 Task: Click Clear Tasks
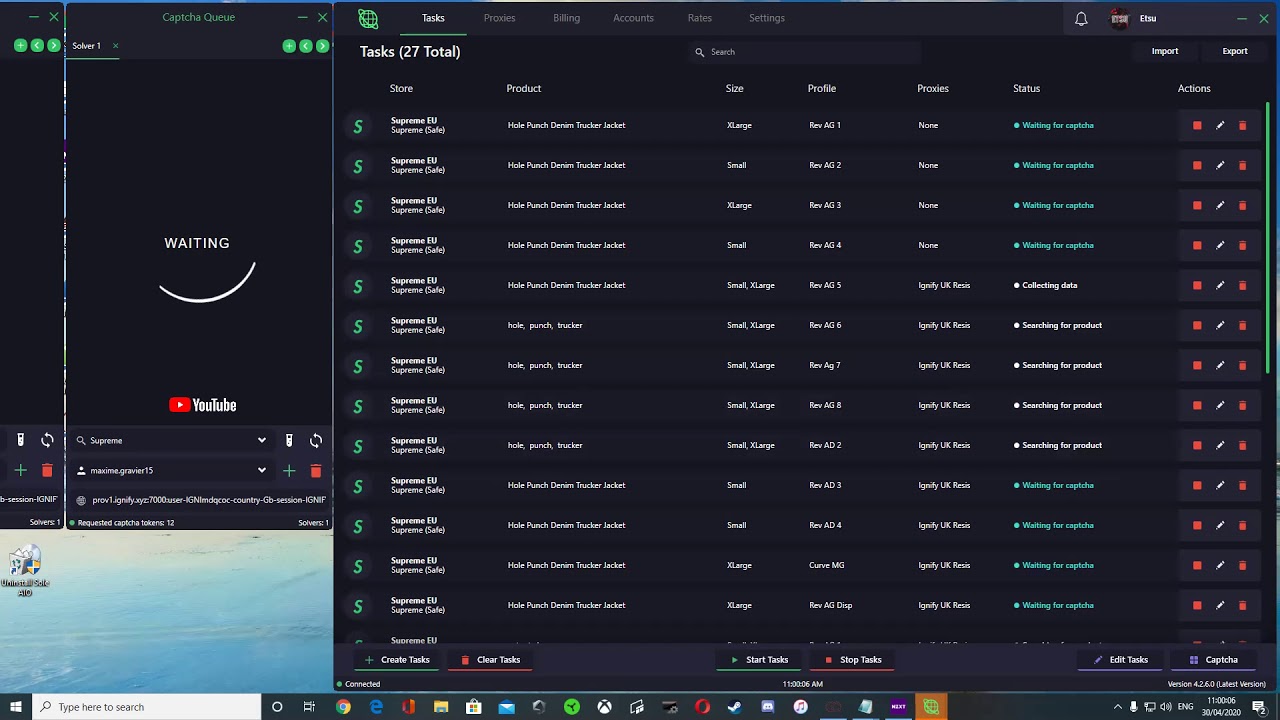pos(491,660)
